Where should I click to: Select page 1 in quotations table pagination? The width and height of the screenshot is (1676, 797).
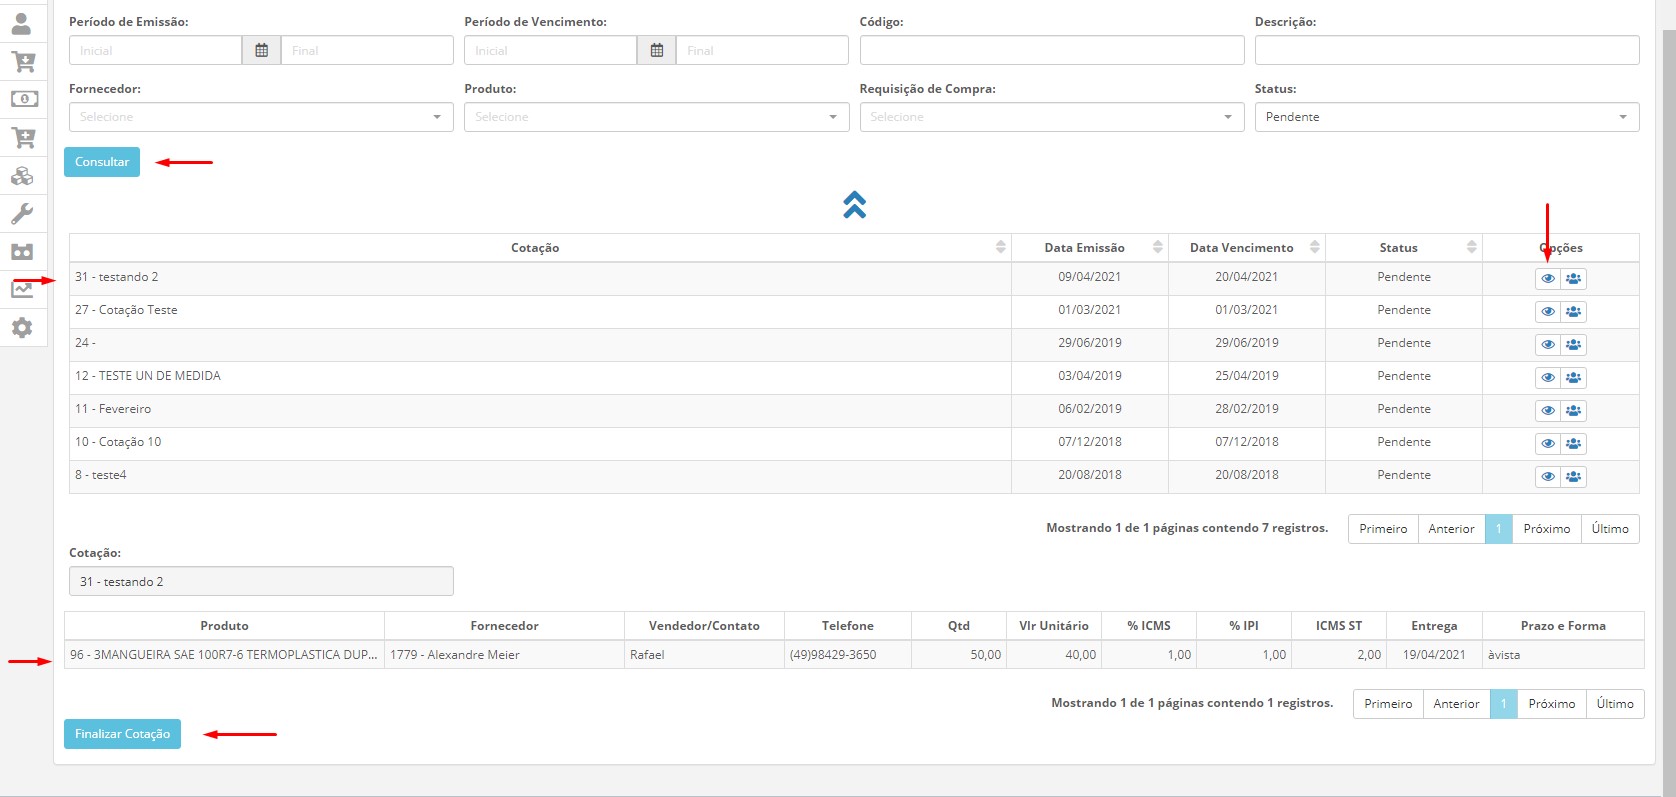[1498, 529]
